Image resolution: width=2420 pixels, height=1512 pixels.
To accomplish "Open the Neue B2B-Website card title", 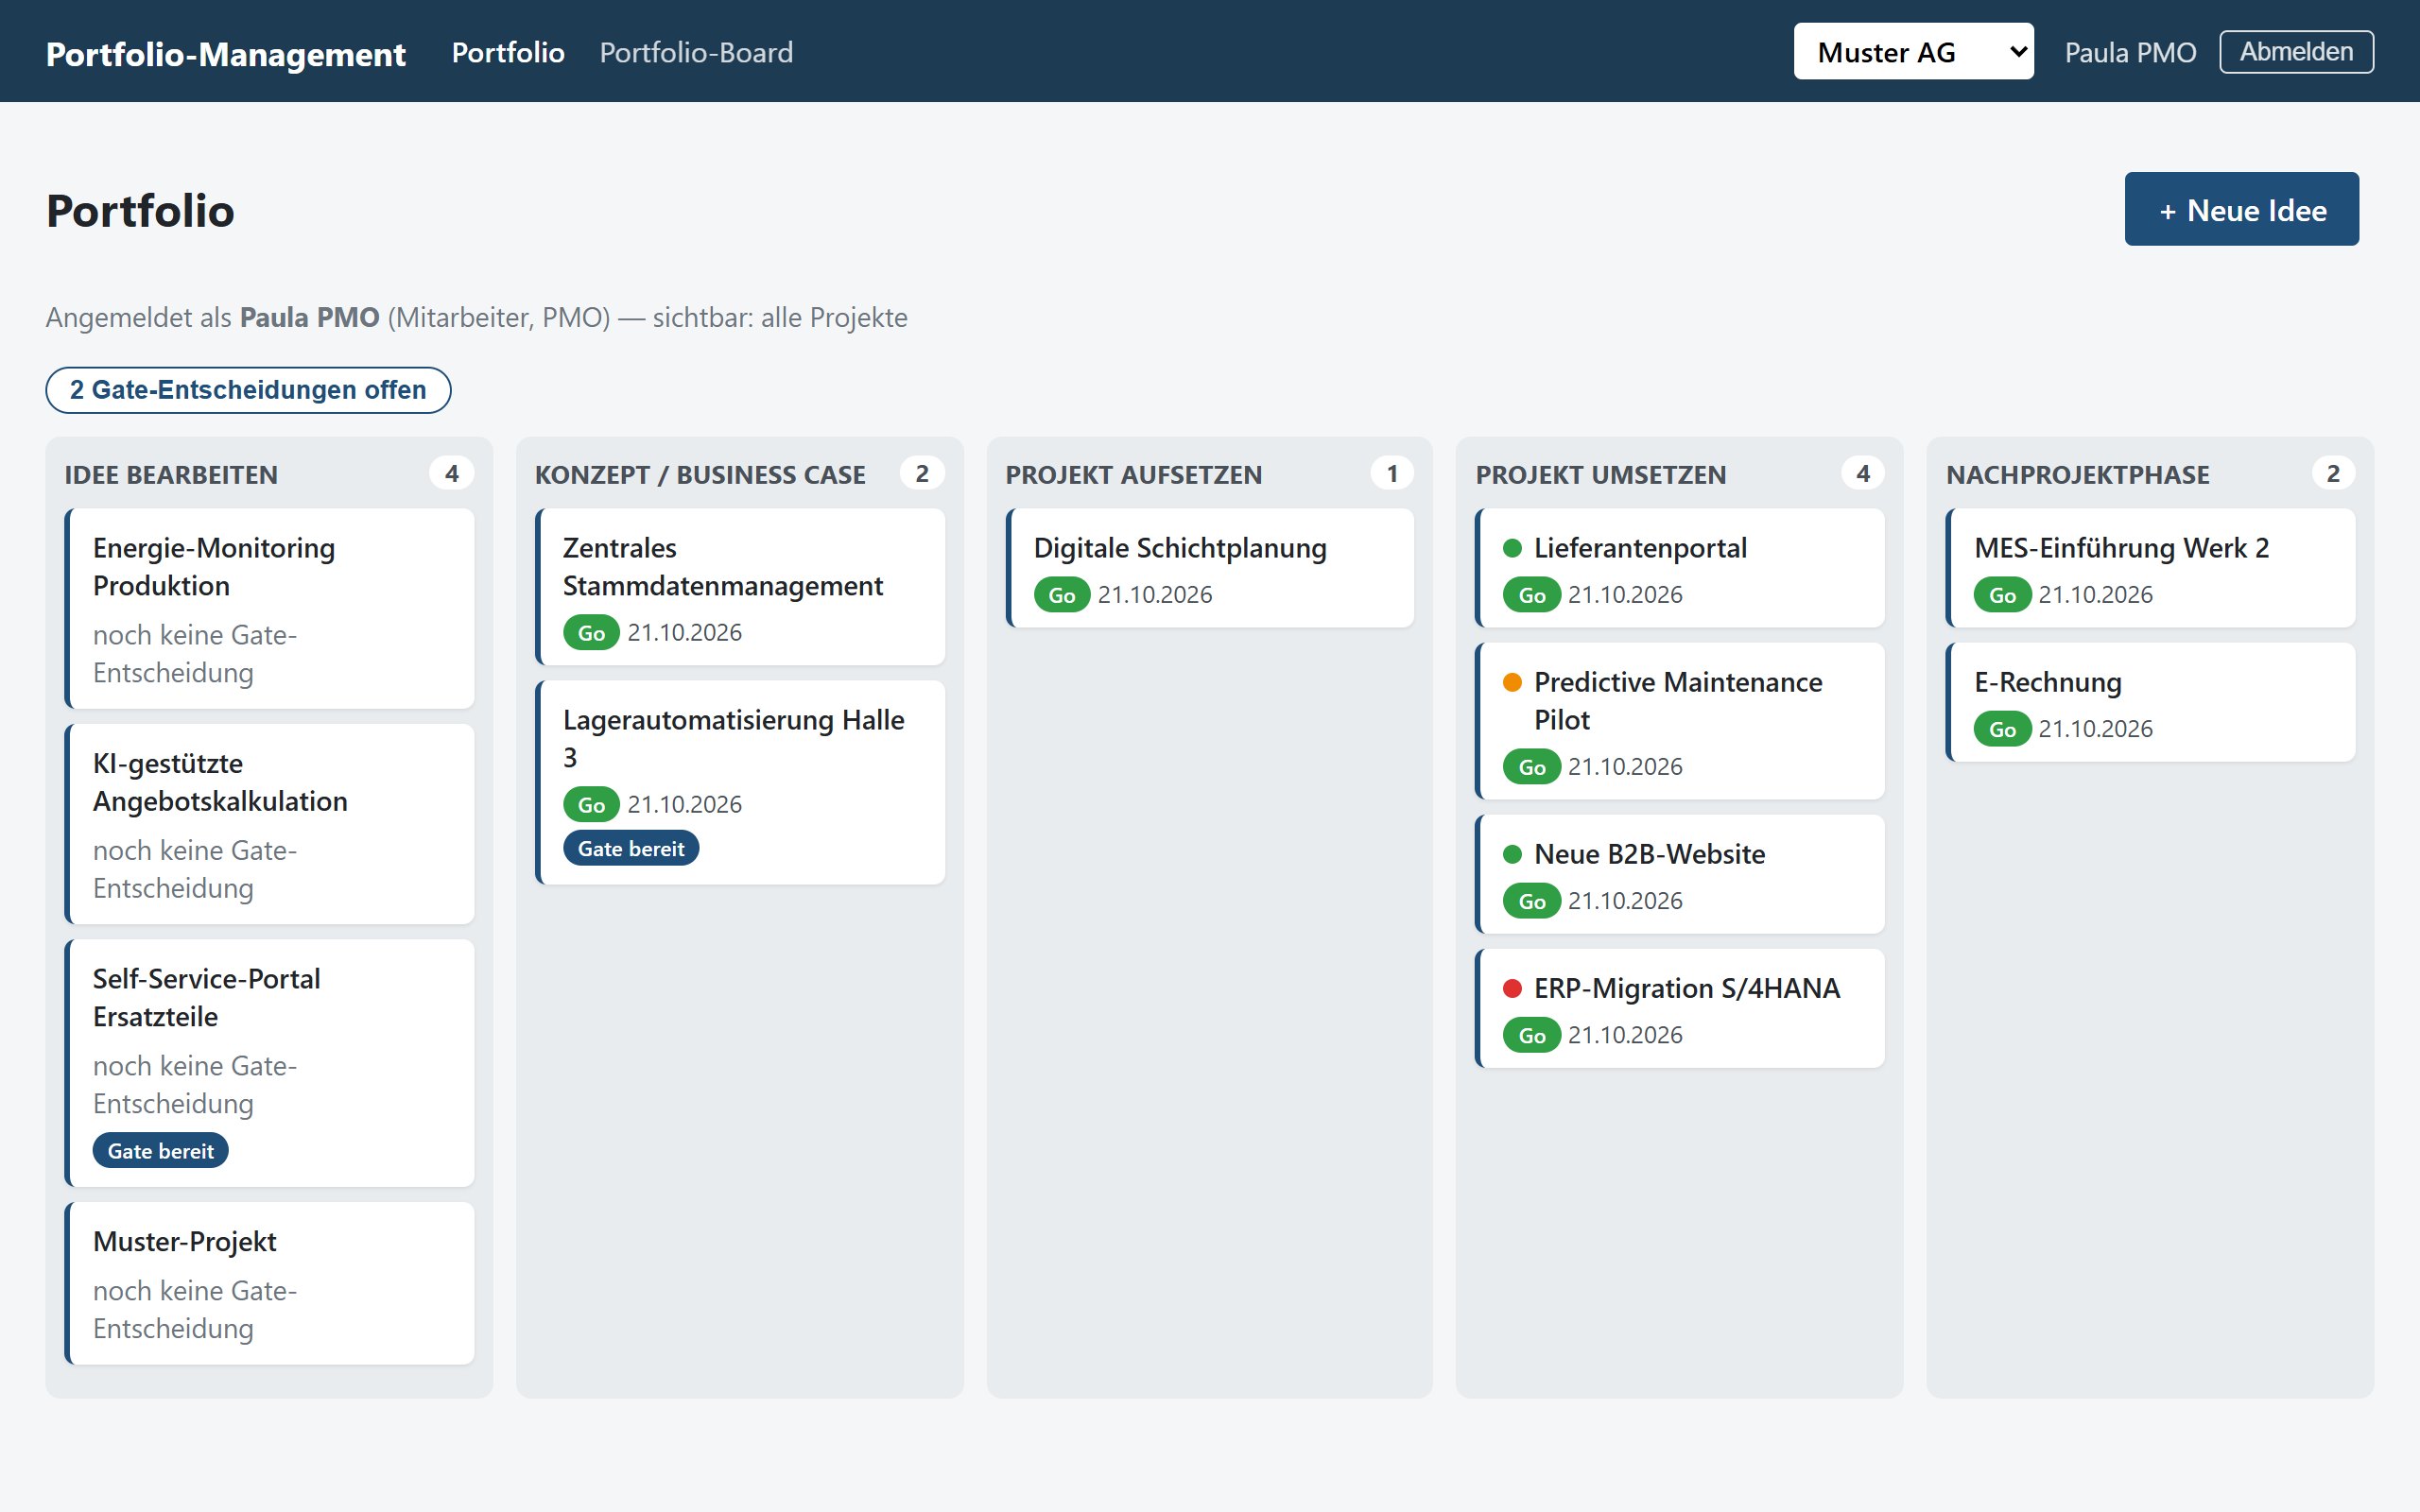I will [x=1649, y=854].
